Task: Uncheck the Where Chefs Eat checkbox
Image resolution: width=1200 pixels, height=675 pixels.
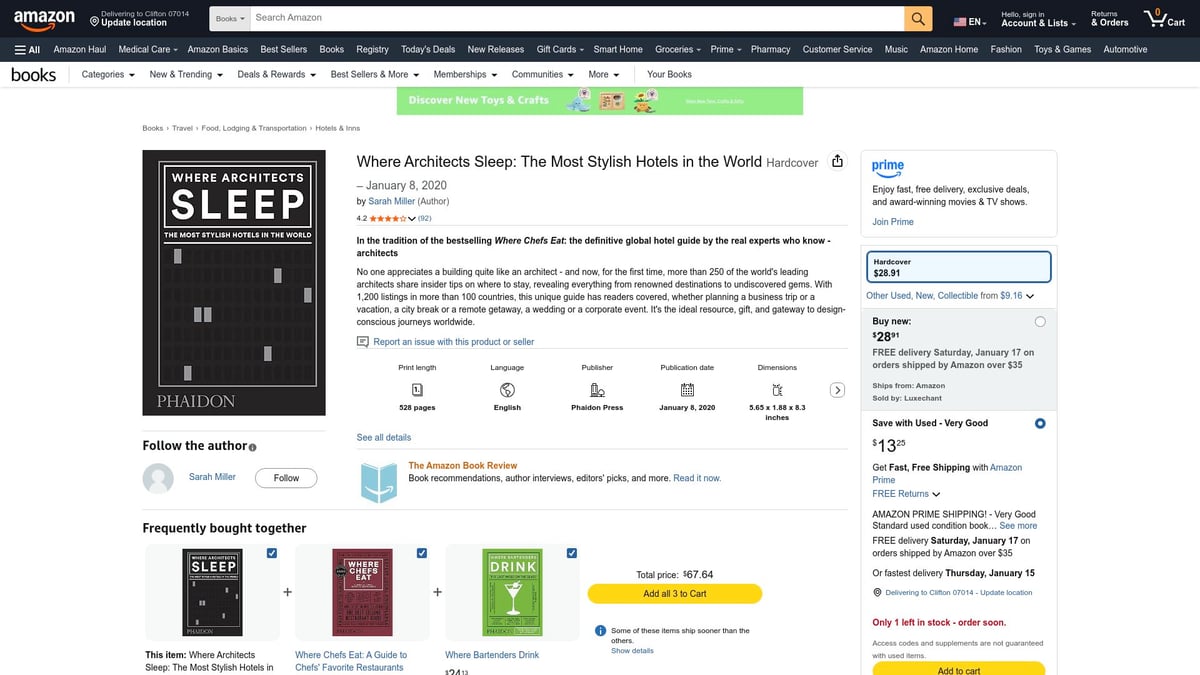Action: coord(421,553)
